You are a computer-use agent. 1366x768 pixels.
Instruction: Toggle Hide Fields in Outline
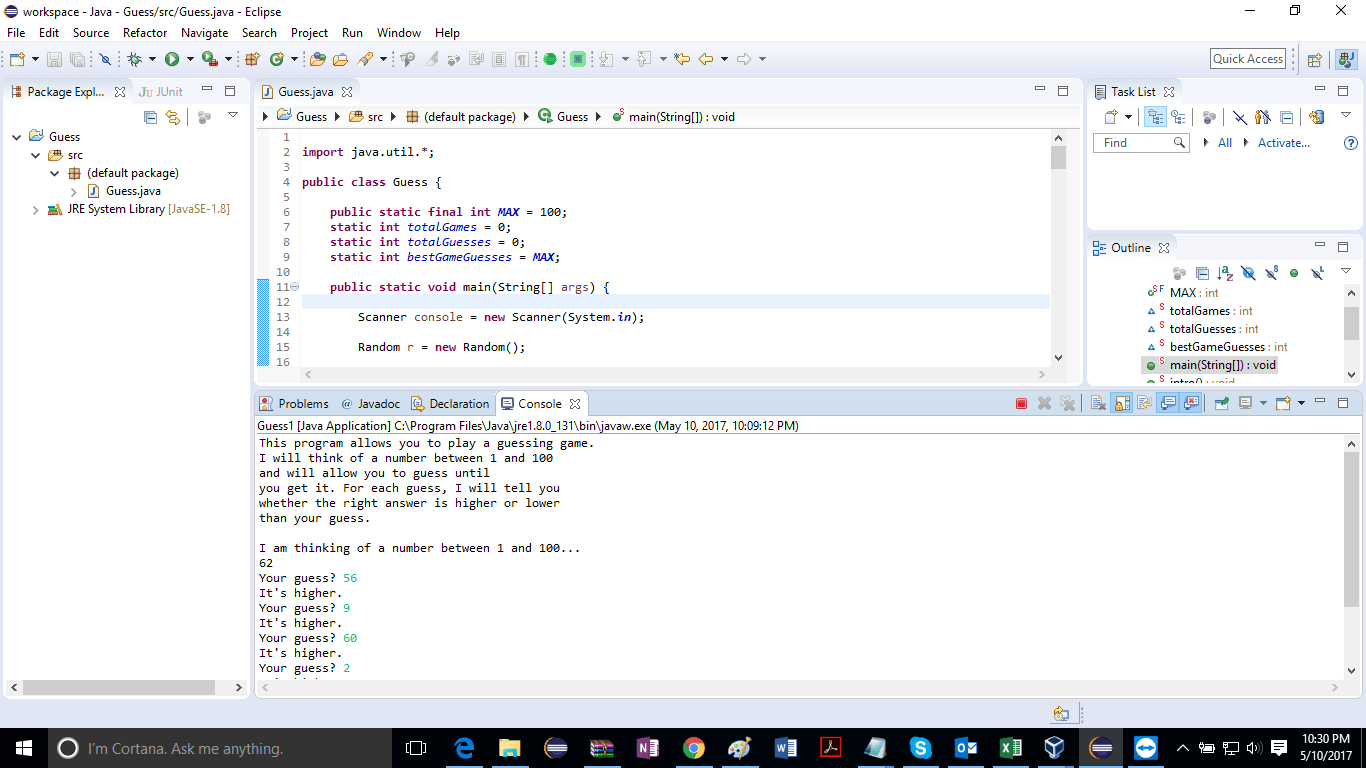(1248, 273)
